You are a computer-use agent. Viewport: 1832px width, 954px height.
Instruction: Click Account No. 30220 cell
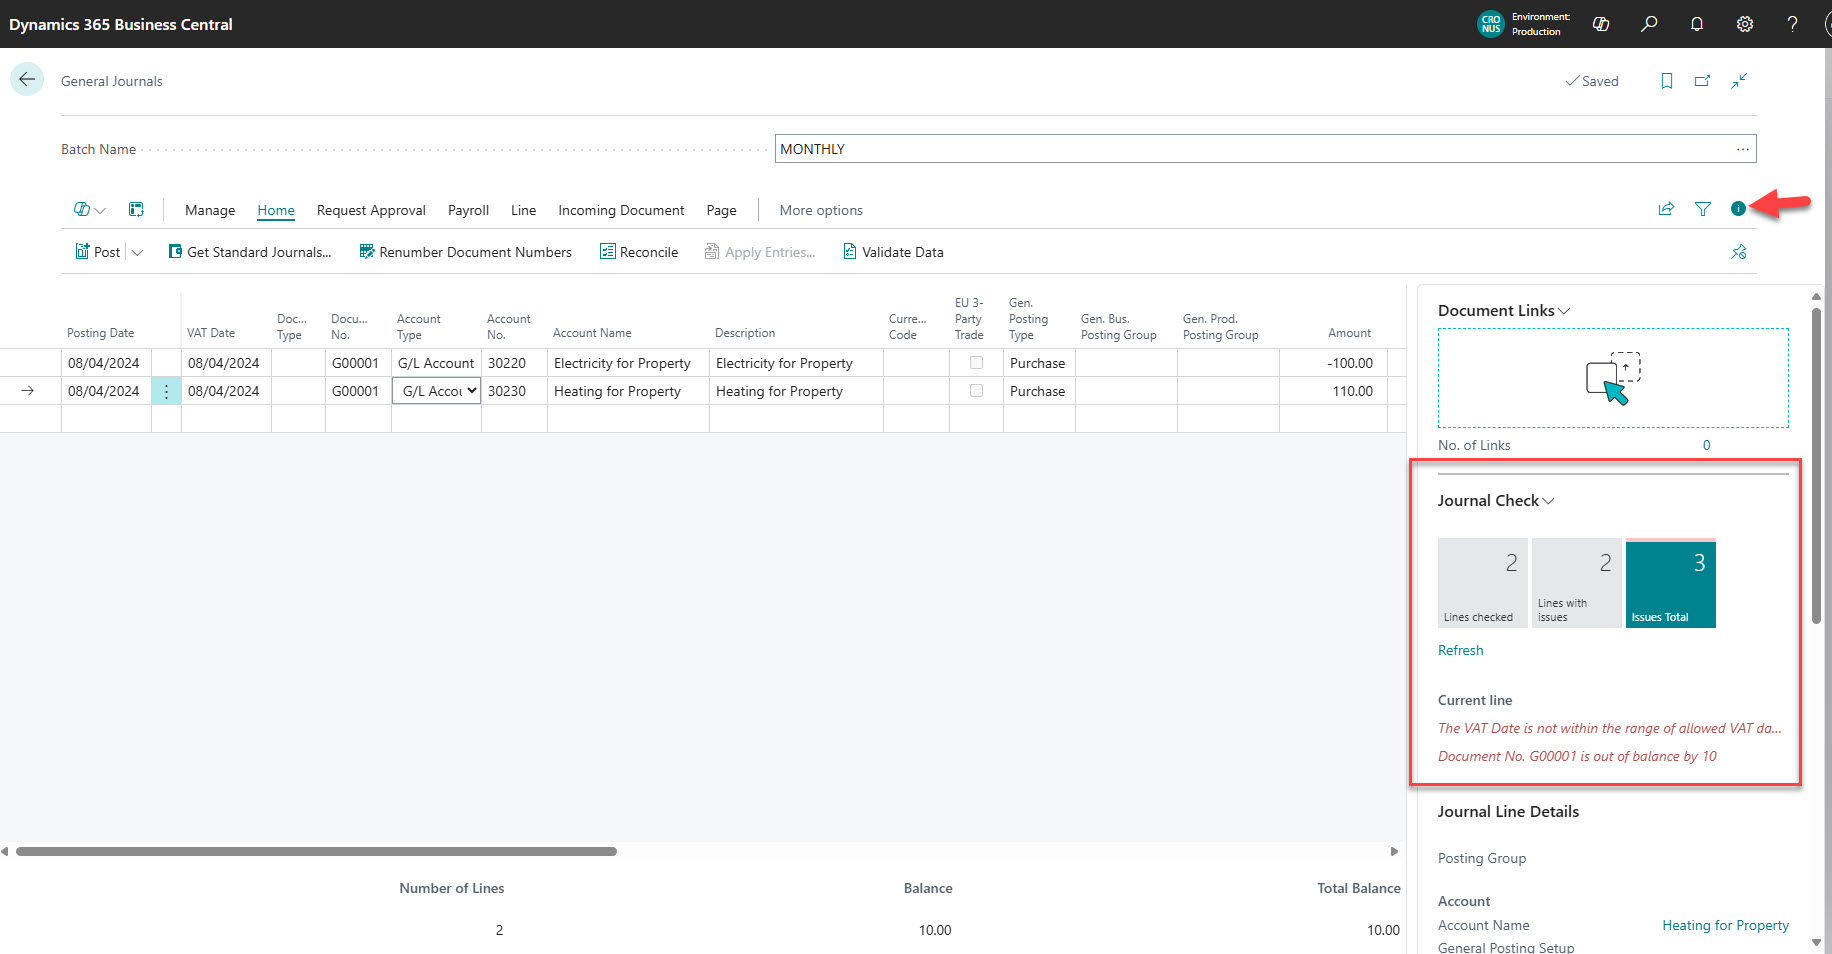point(514,363)
